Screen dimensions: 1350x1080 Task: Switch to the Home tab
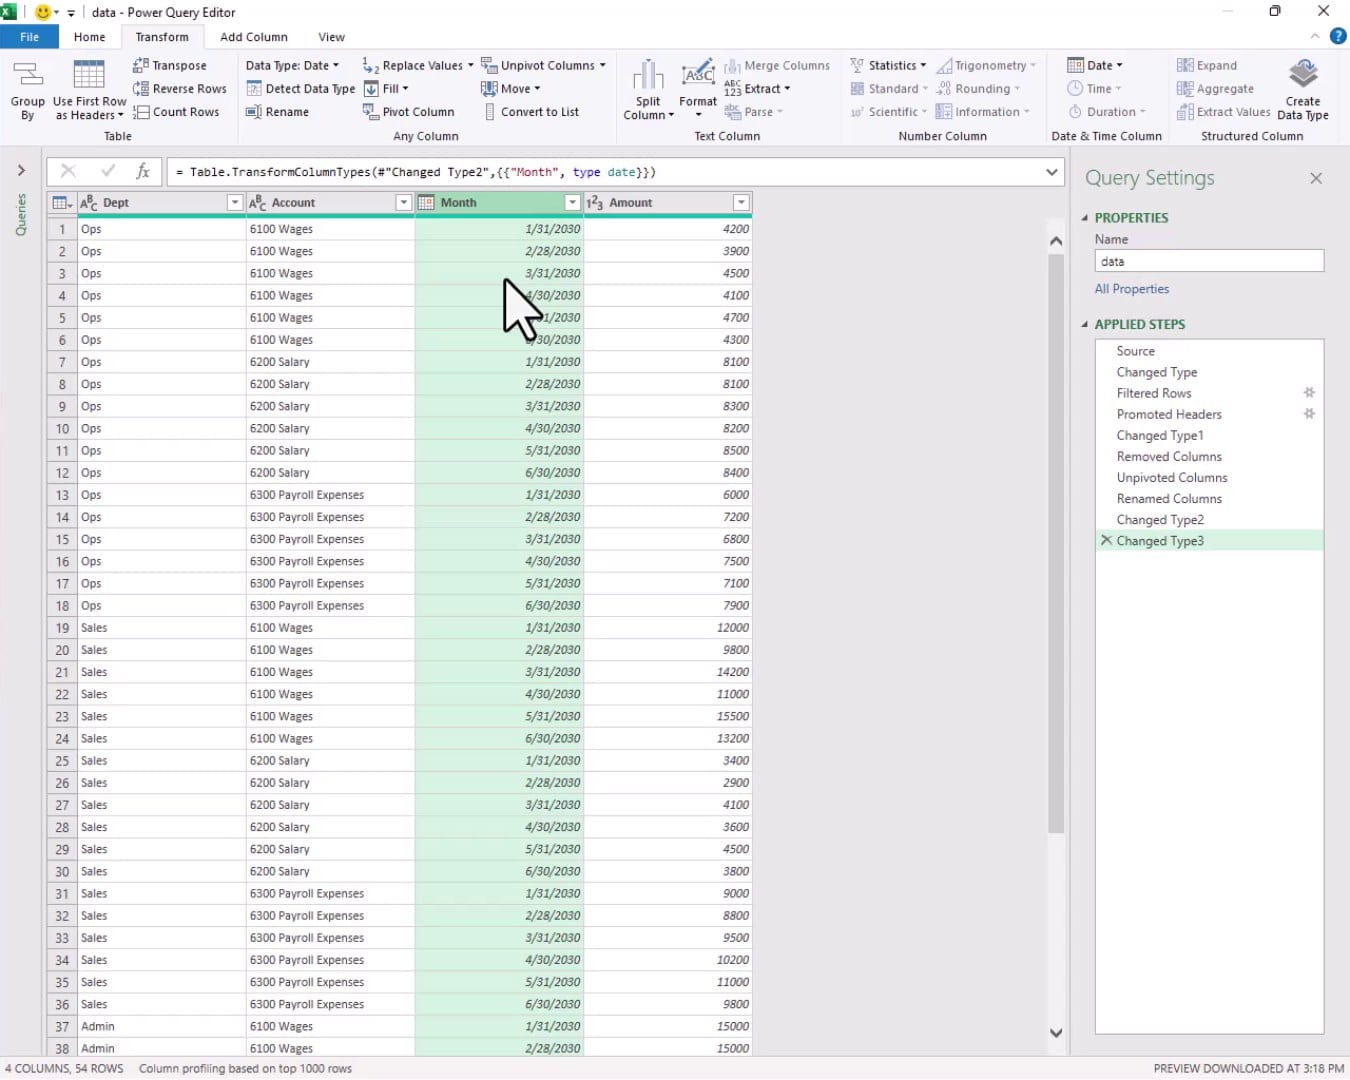coord(89,37)
